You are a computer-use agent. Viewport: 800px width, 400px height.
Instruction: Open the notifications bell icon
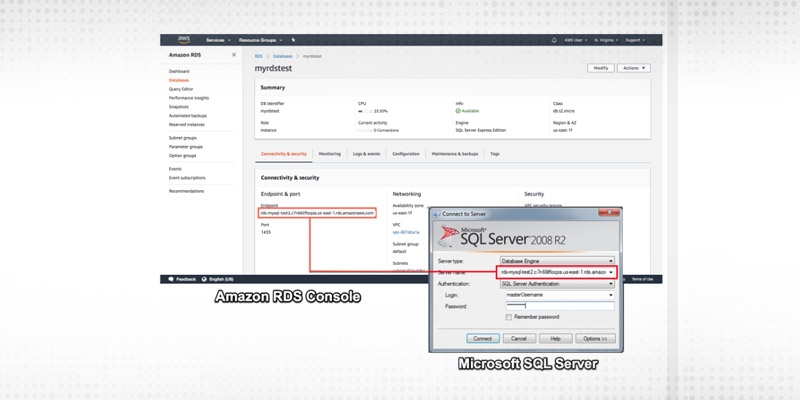click(x=555, y=40)
